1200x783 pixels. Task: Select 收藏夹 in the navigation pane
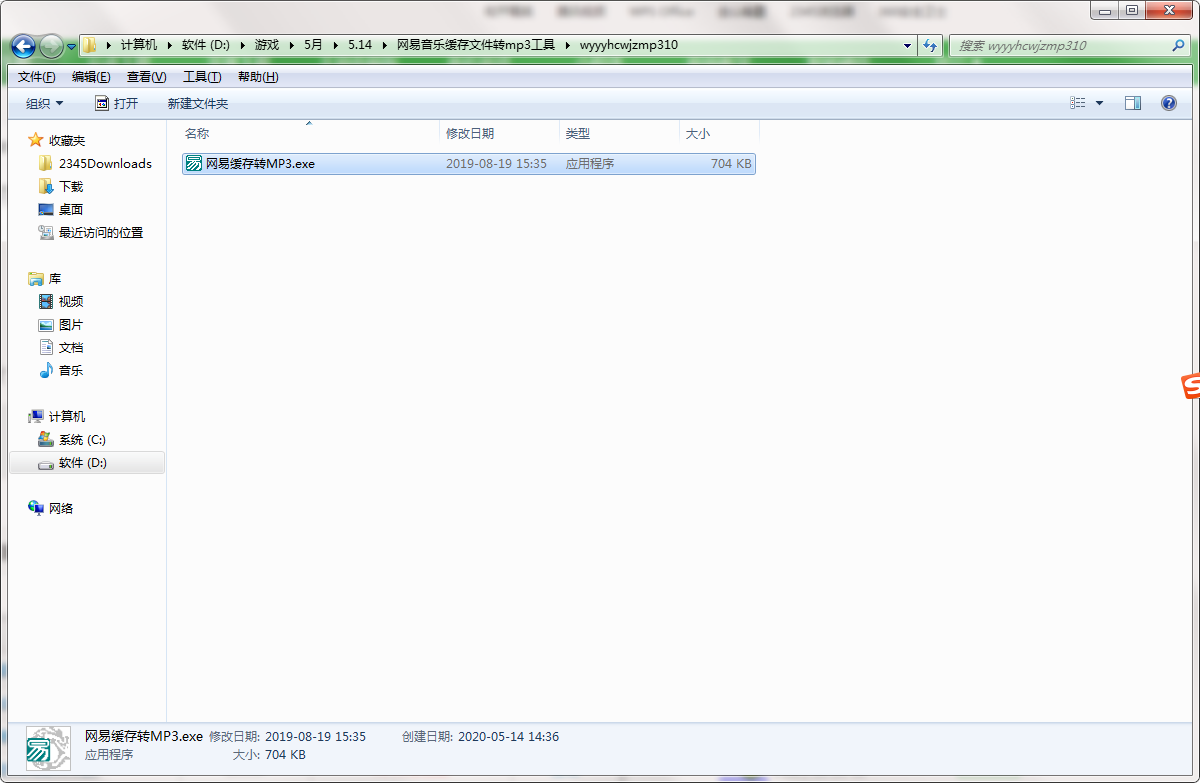(x=57, y=140)
